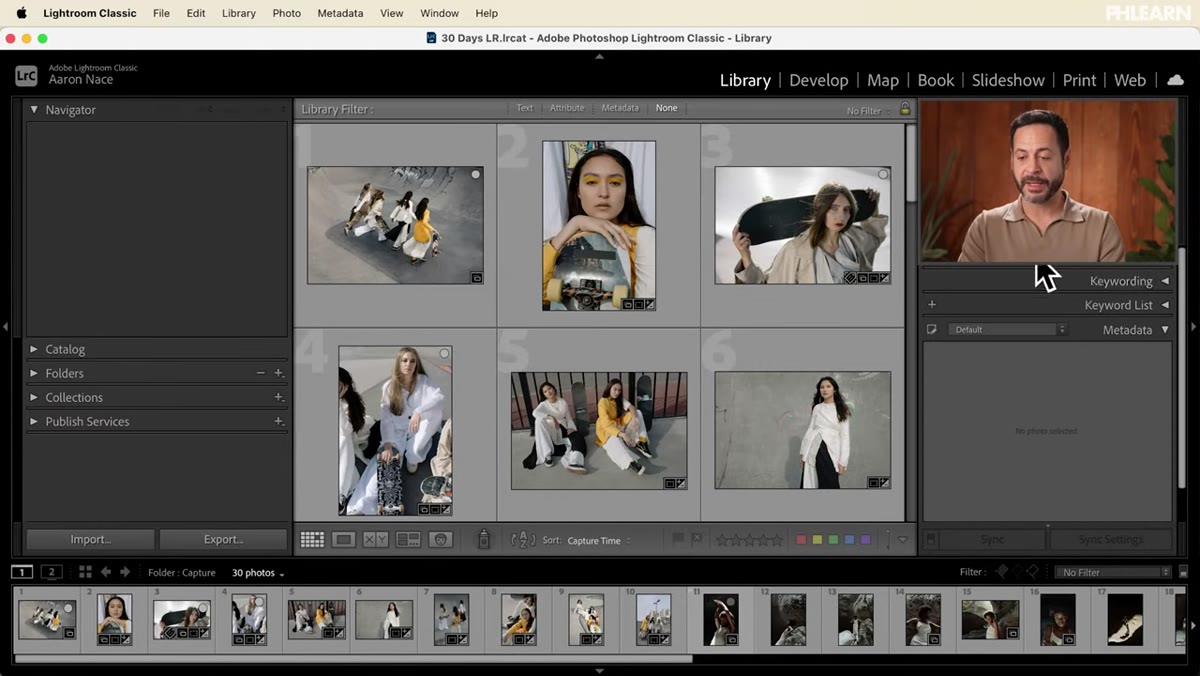Go forward with the filmstrip right arrow
1200x676 pixels.
click(125, 572)
